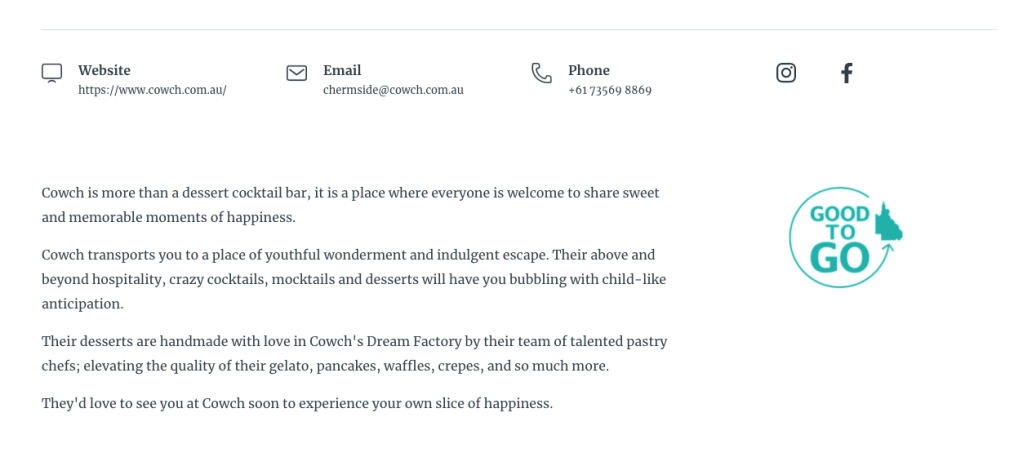The height and width of the screenshot is (475, 1023).
Task: Click the +61 73569 8869 phone number
Action: coord(610,90)
